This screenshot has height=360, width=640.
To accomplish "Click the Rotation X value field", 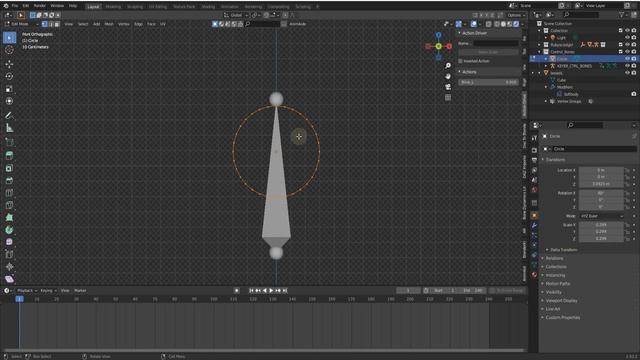I will pos(601,193).
